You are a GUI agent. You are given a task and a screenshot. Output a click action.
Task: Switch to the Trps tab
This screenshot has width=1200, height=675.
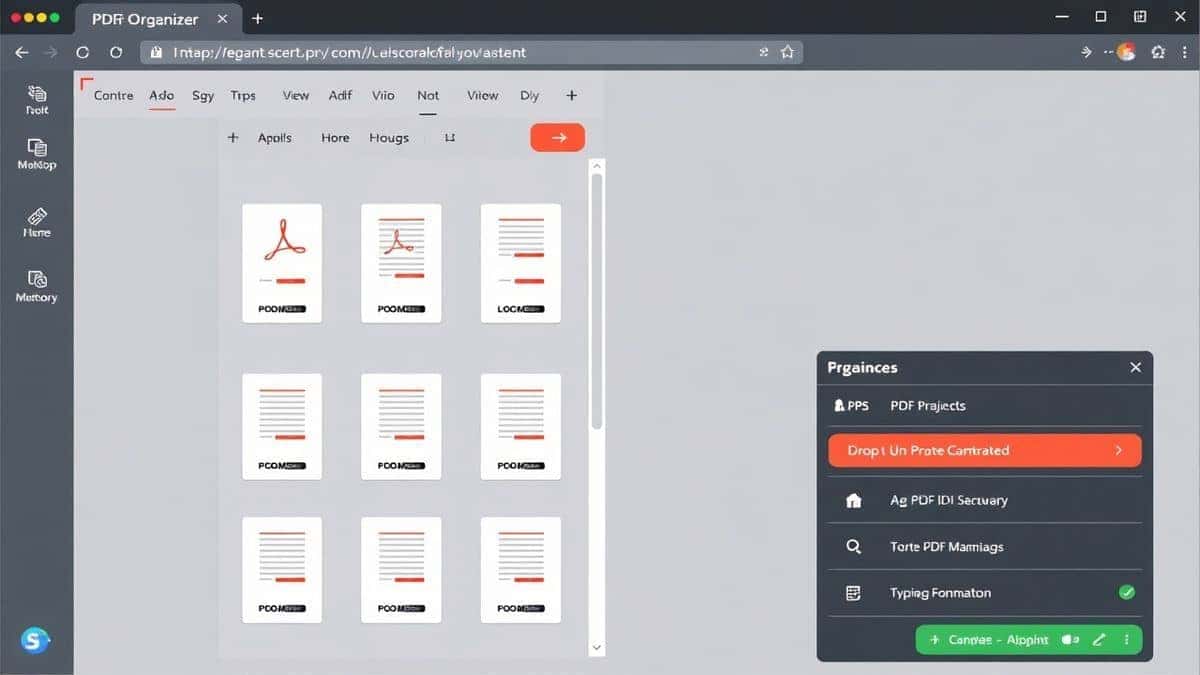[243, 96]
